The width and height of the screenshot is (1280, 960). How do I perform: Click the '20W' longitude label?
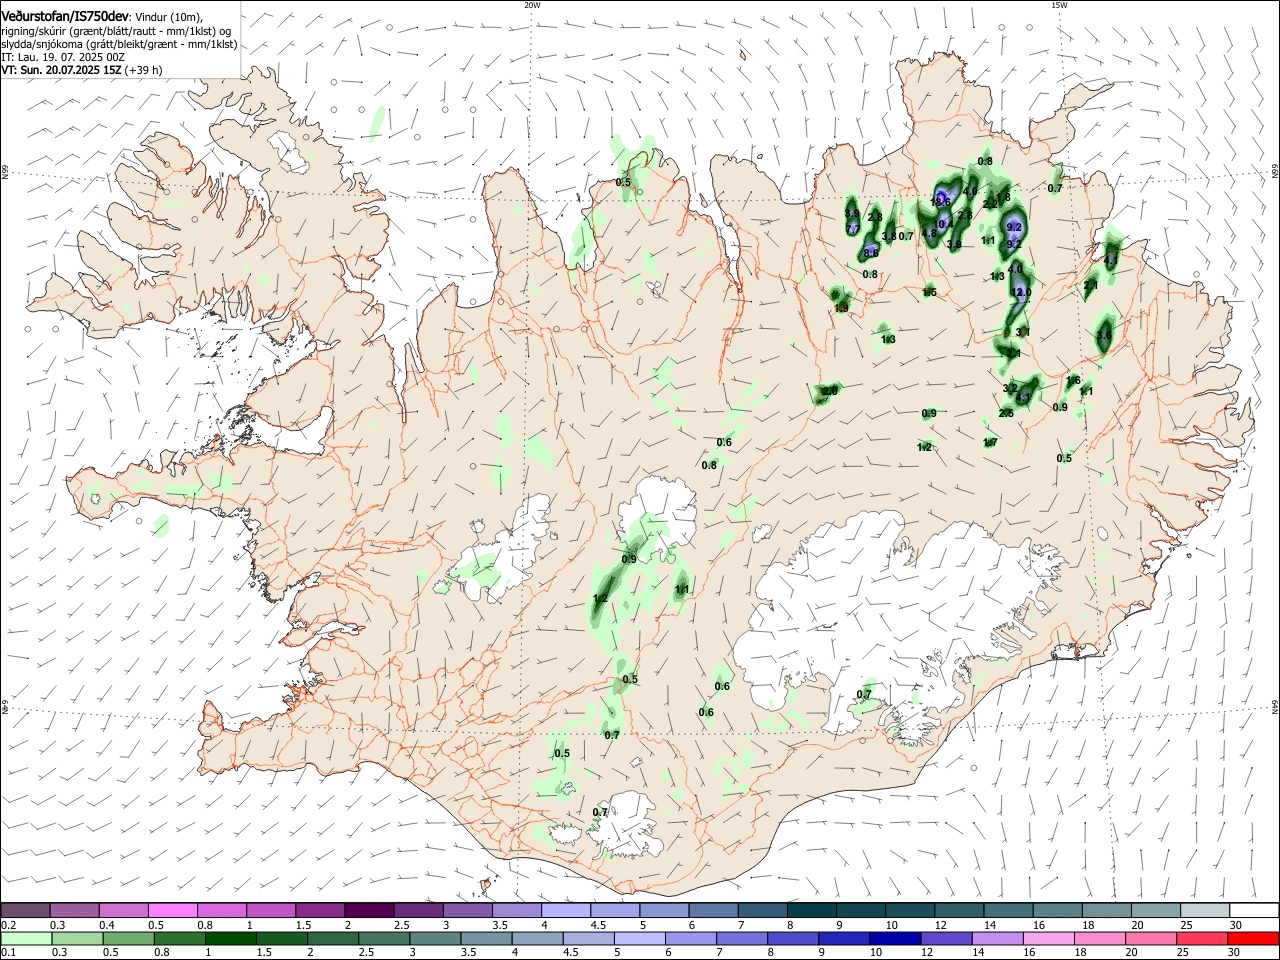[x=532, y=5]
